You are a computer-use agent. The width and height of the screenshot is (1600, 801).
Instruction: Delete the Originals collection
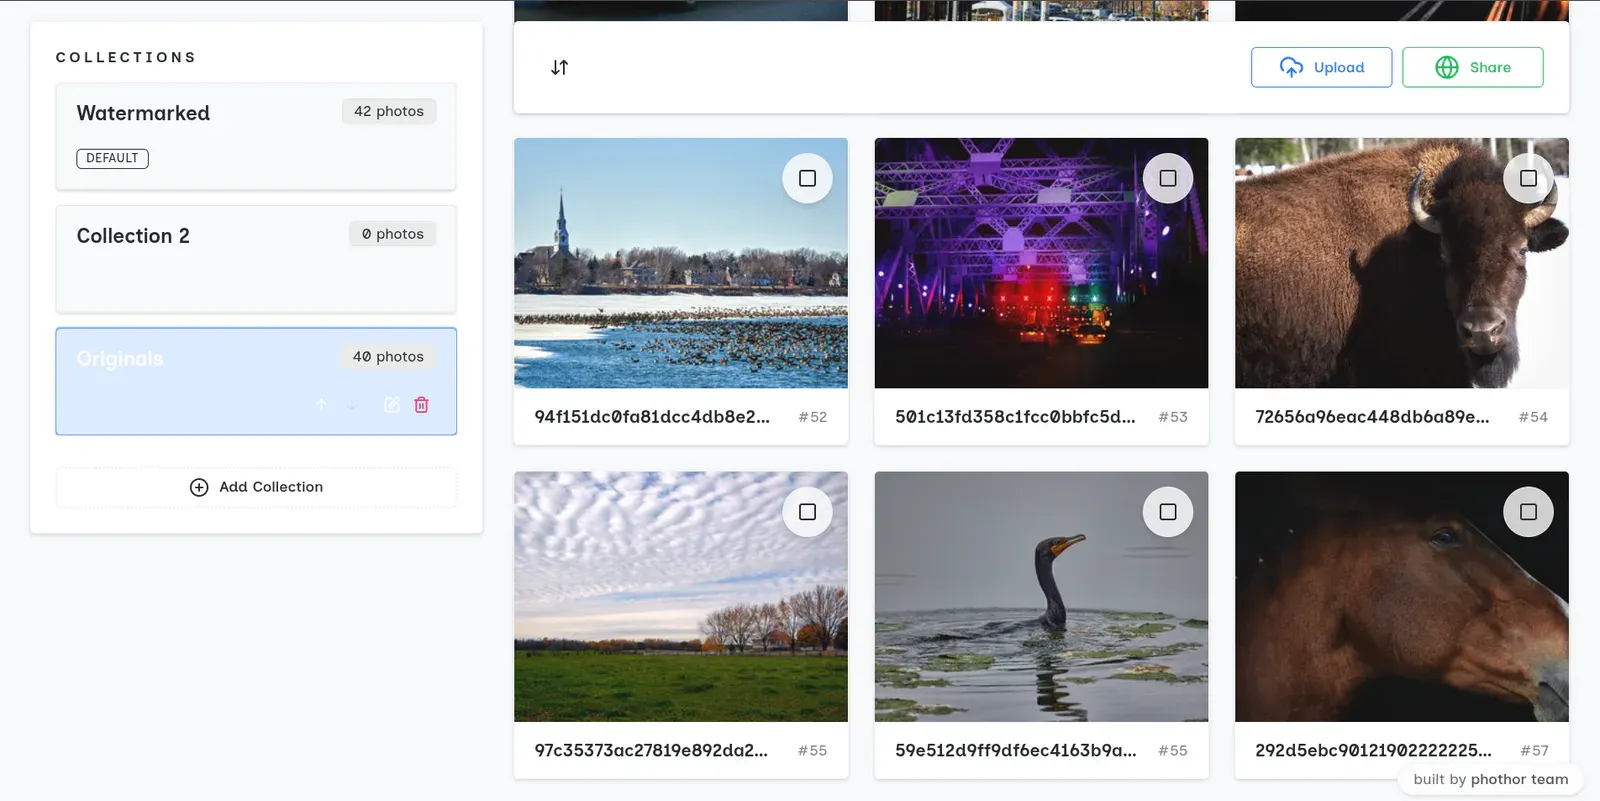tap(421, 405)
